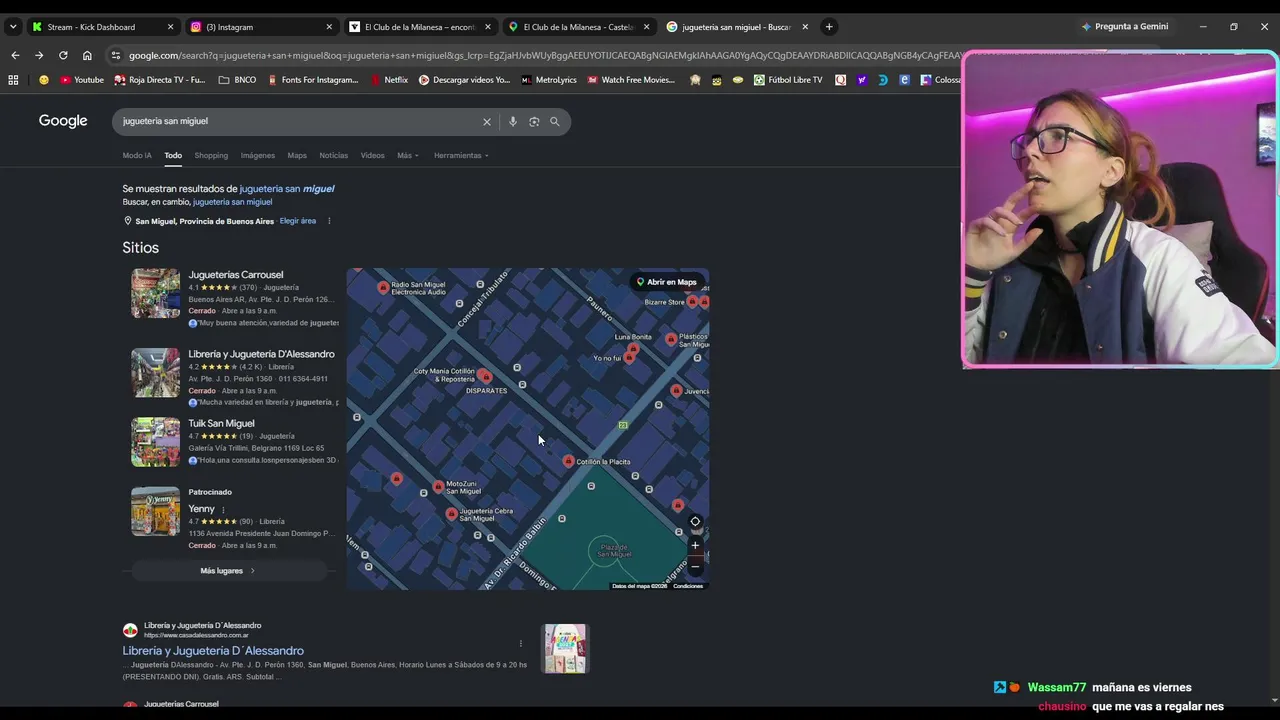Click Pregunta a Gemini button
The width and height of the screenshot is (1280, 720).
coord(1125,27)
